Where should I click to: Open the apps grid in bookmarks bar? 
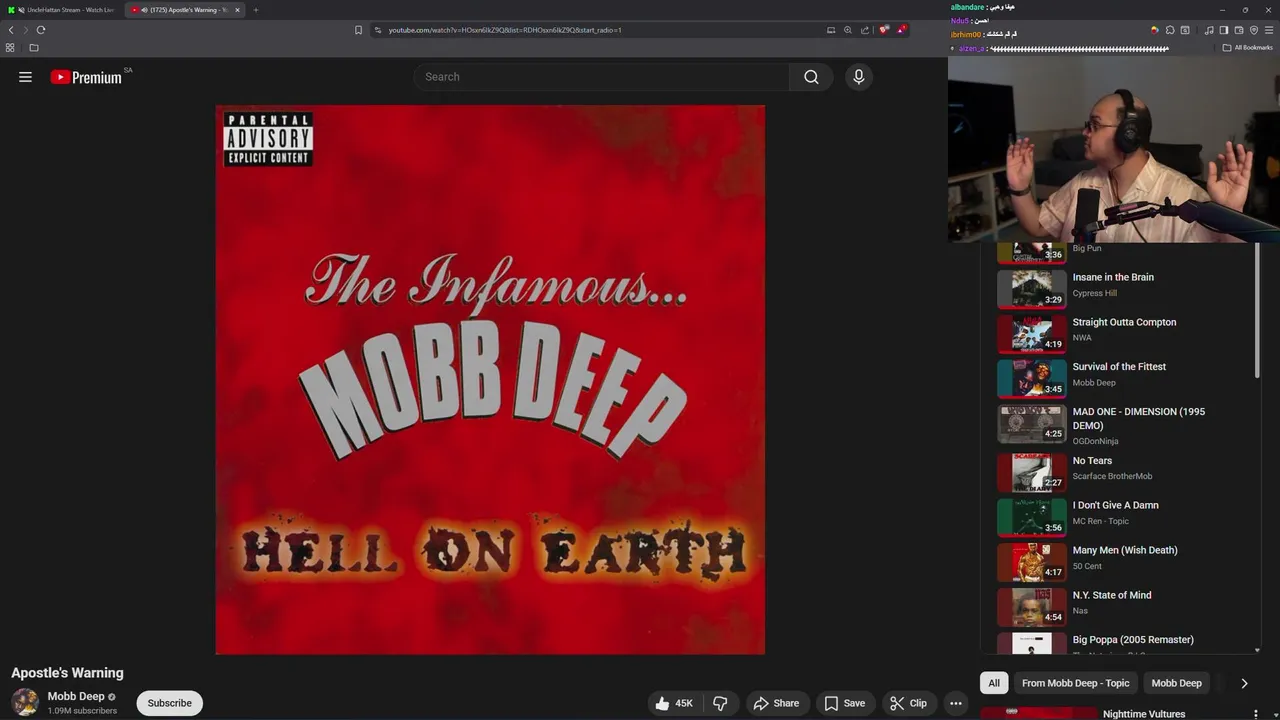tap(10, 48)
